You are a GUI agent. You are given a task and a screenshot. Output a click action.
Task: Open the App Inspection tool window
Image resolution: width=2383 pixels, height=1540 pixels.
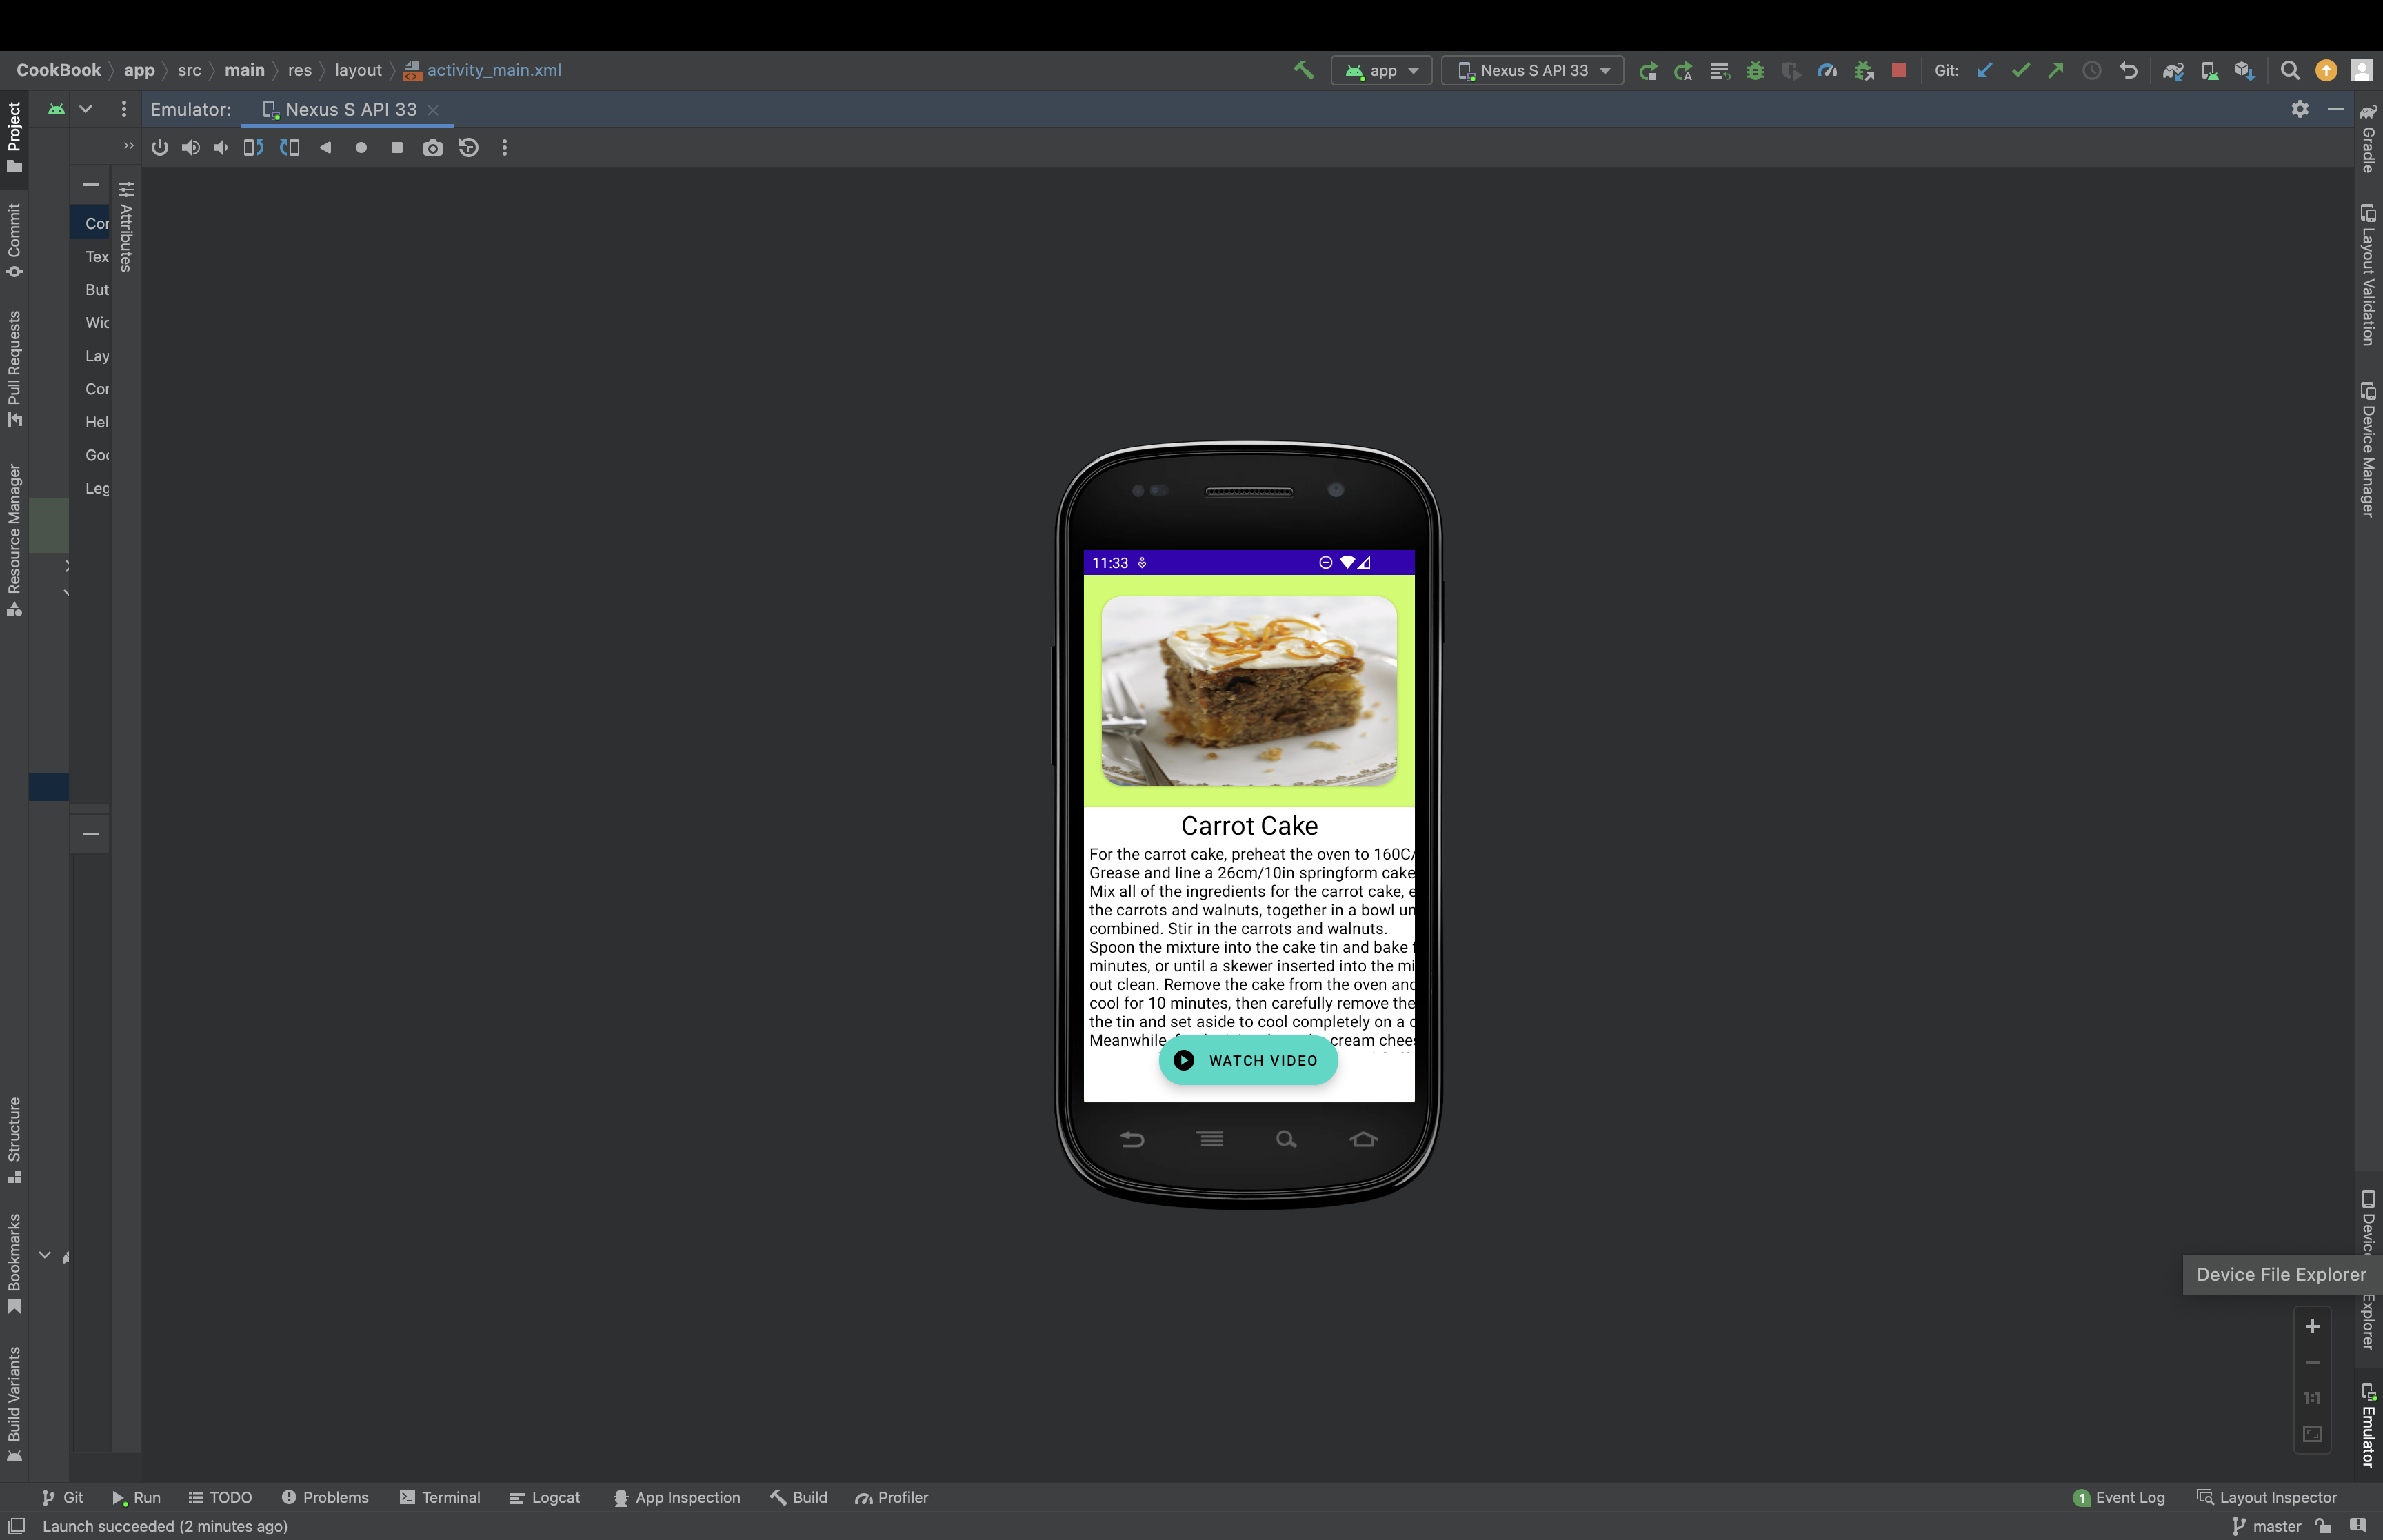tap(677, 1497)
